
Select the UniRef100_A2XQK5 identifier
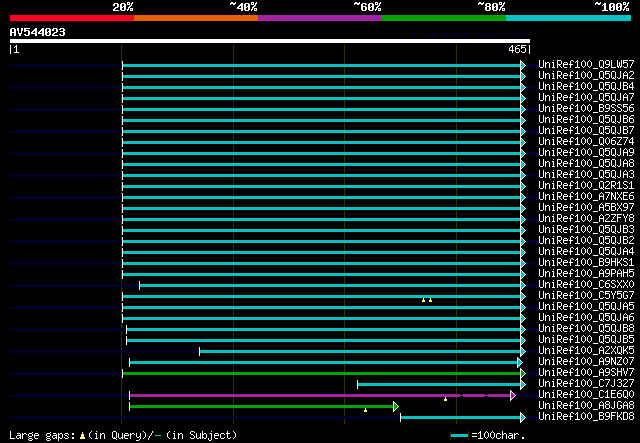coord(586,351)
